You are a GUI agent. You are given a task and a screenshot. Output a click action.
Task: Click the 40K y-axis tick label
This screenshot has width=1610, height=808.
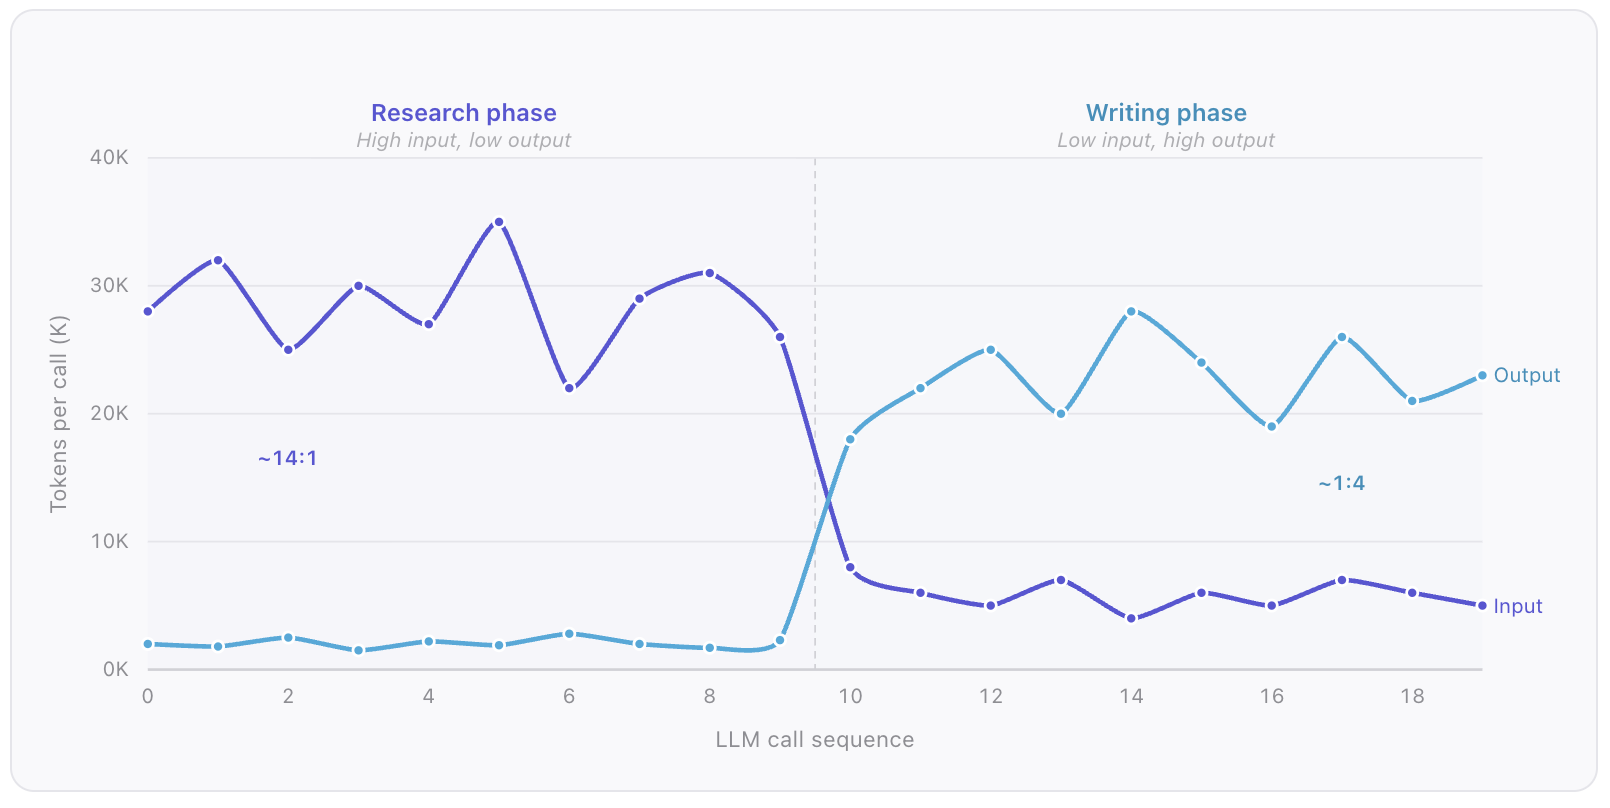[x=109, y=158]
